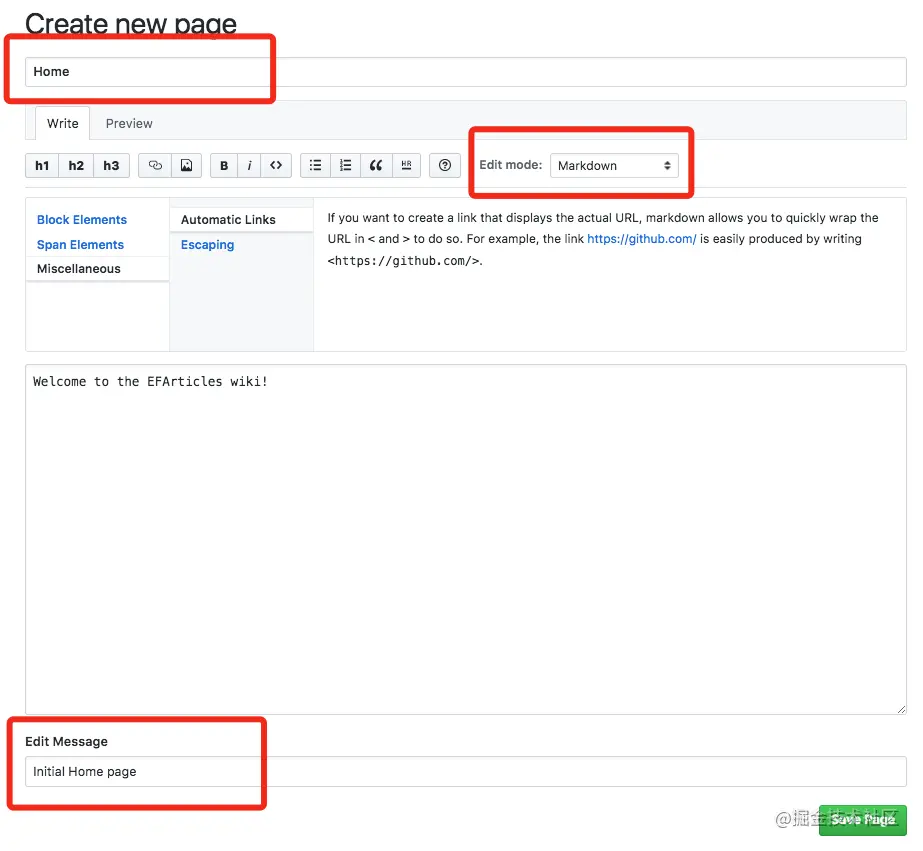The image size is (923, 851).
Task: Click the insert link icon
Action: click(x=155, y=165)
